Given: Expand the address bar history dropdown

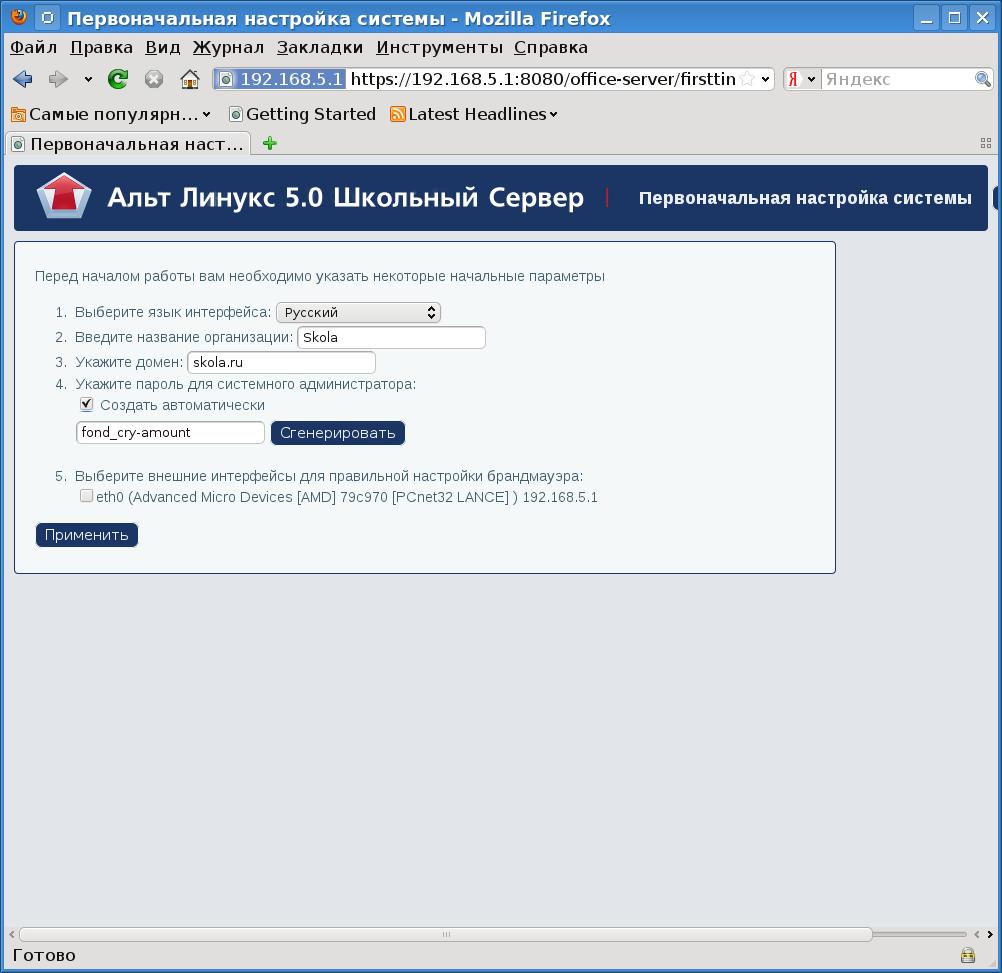Looking at the screenshot, I should [766, 79].
